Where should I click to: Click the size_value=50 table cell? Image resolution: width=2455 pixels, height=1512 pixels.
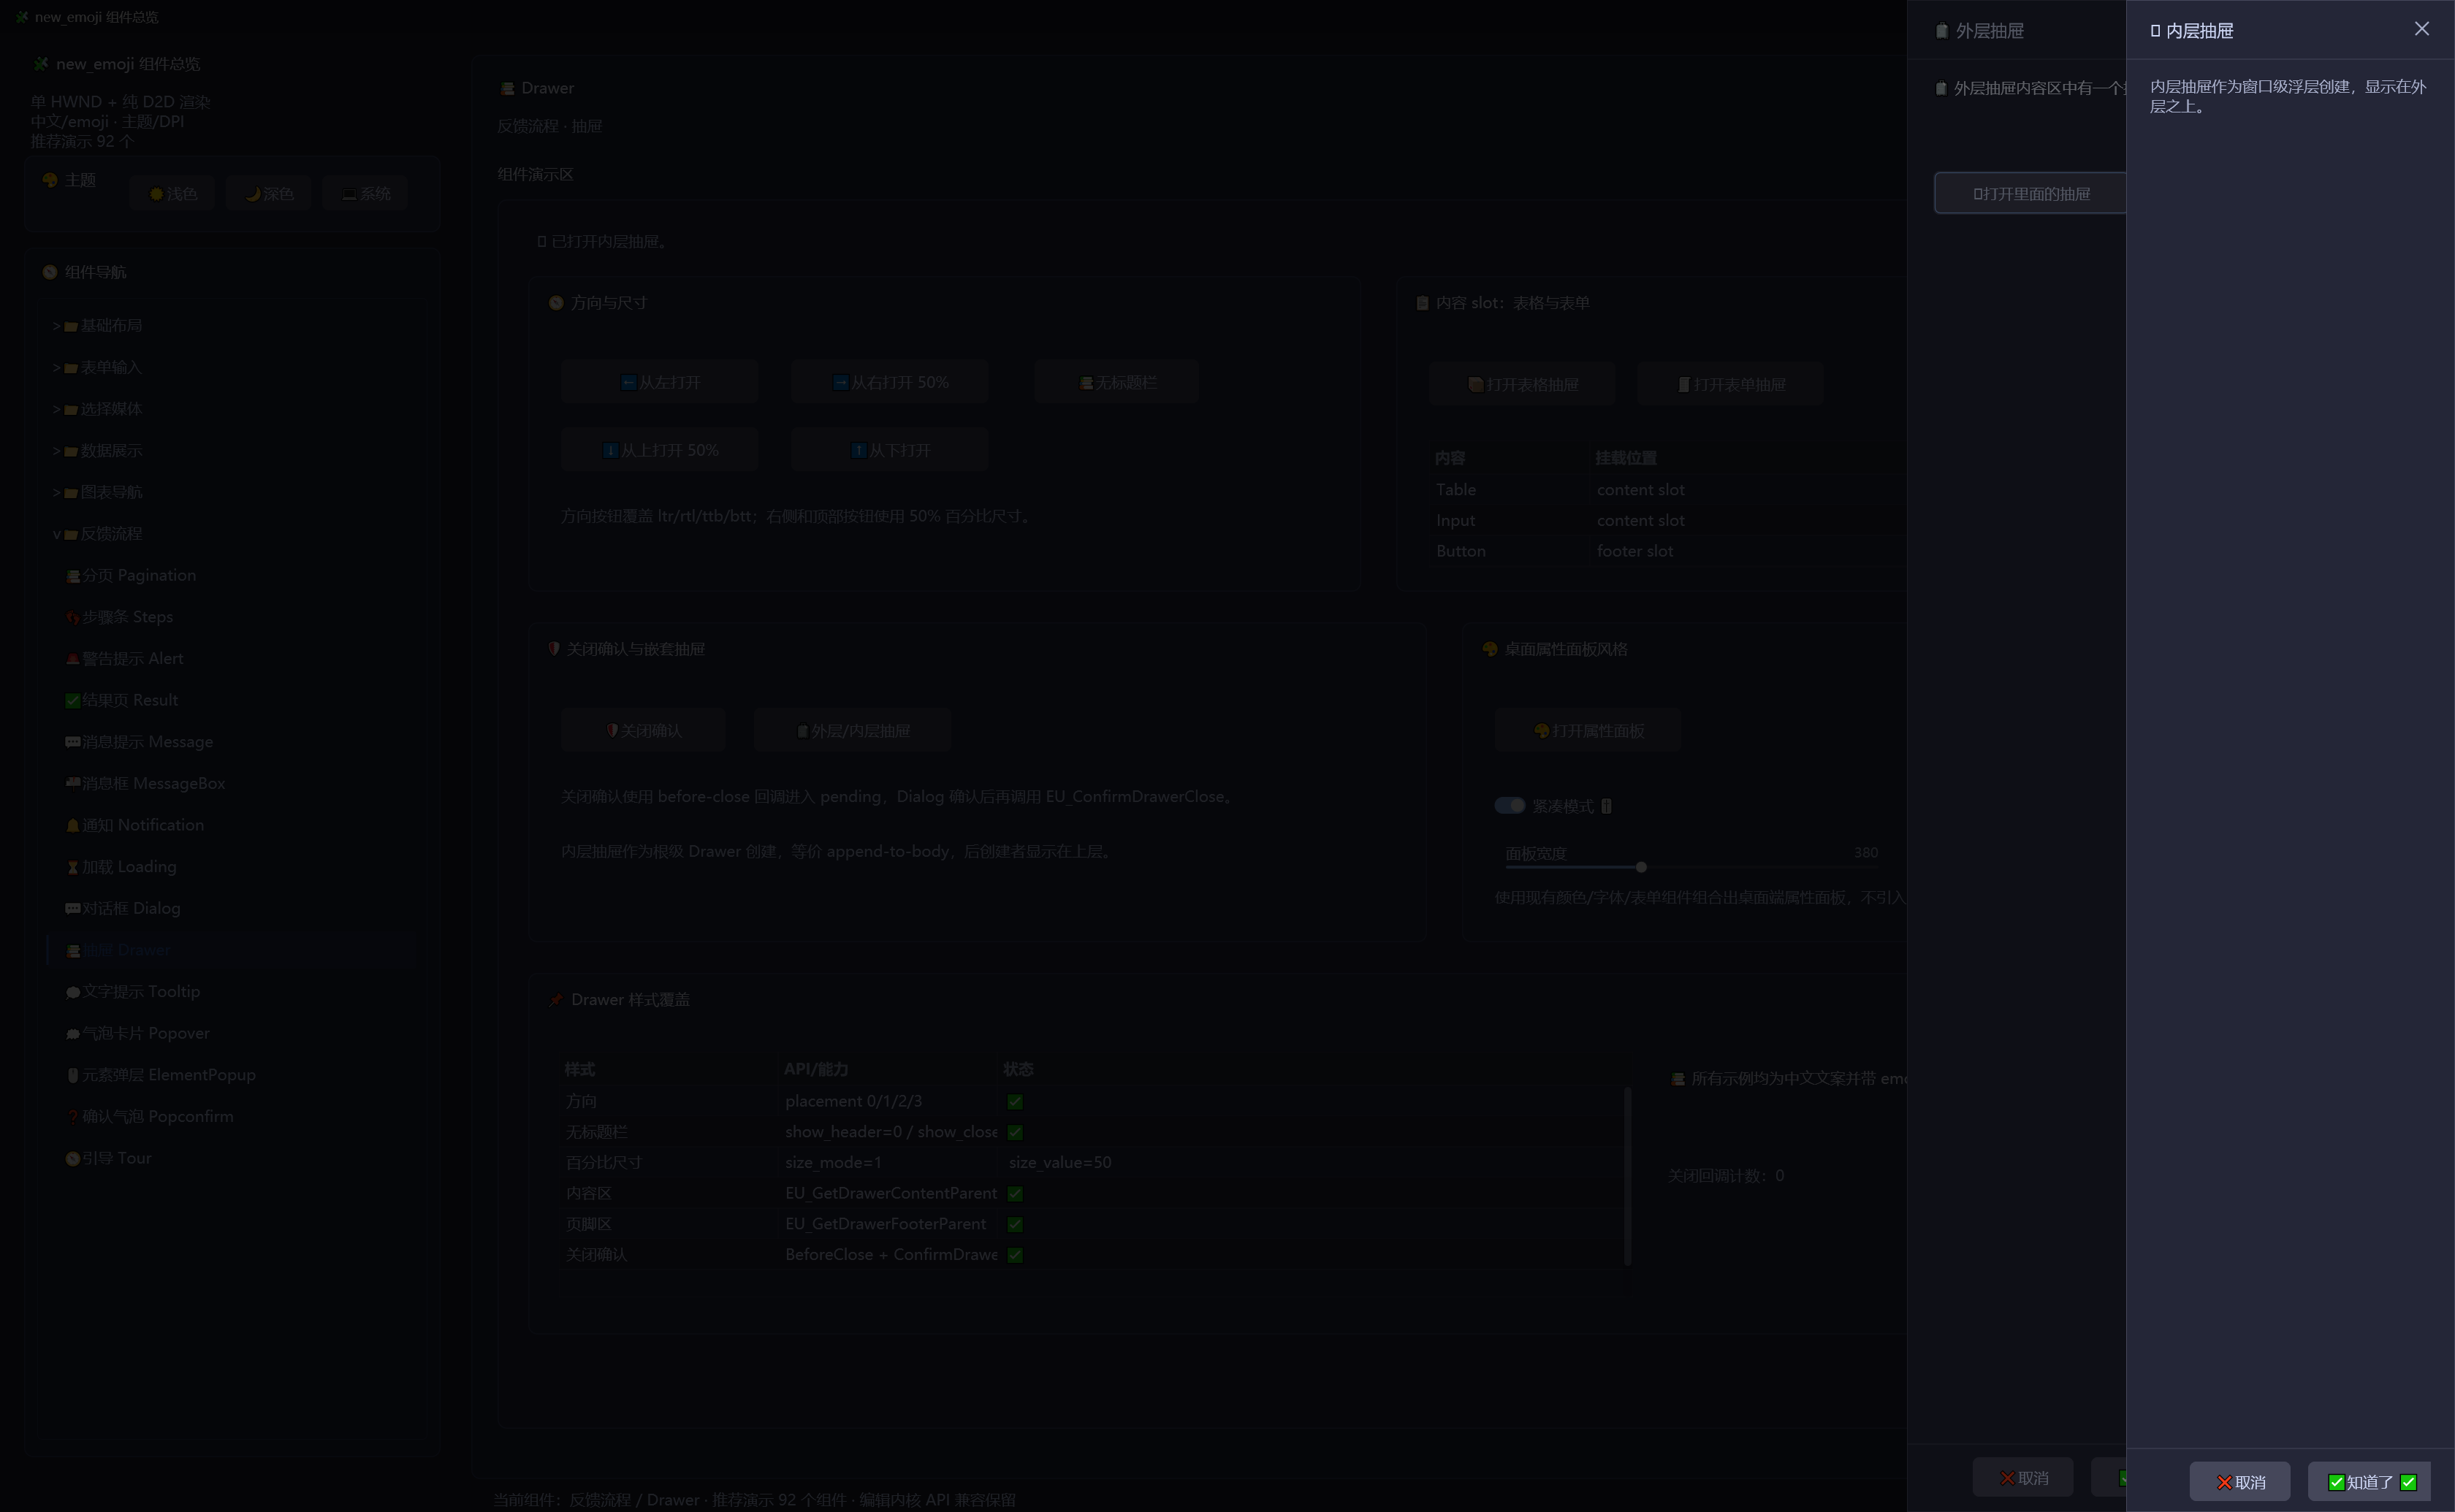coord(1060,1162)
